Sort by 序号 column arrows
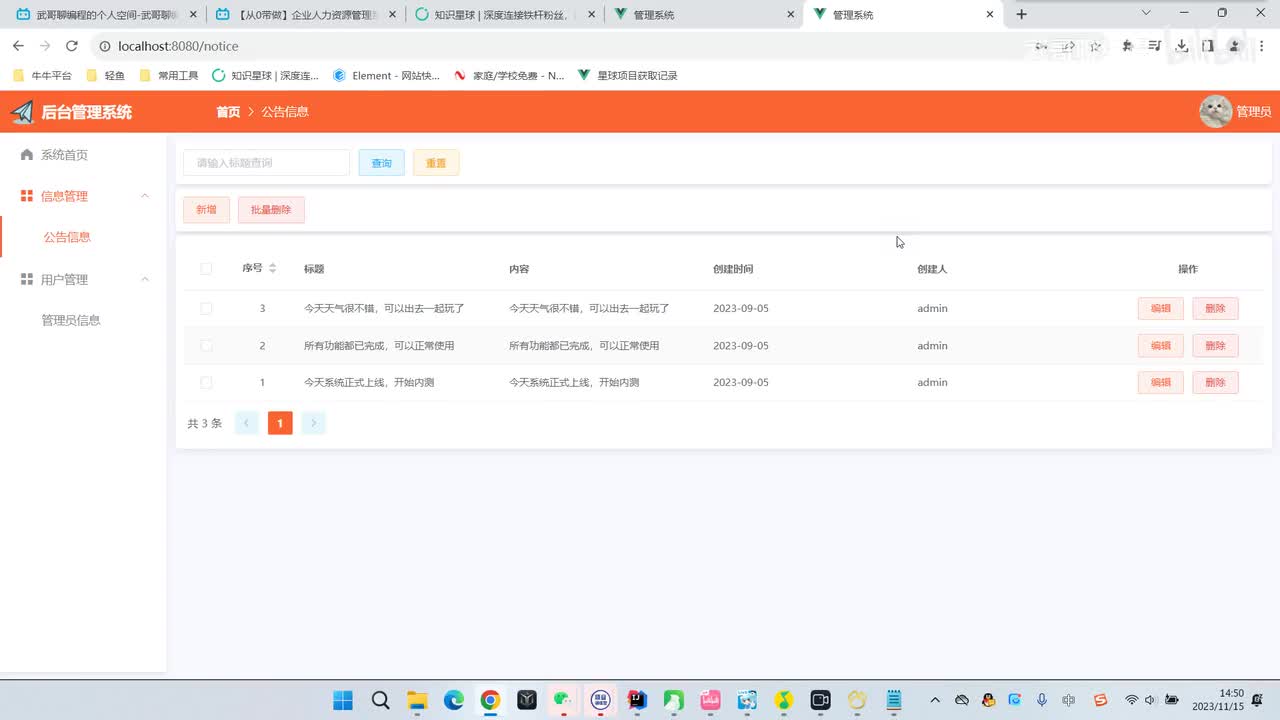This screenshot has width=1280, height=720. click(272, 268)
